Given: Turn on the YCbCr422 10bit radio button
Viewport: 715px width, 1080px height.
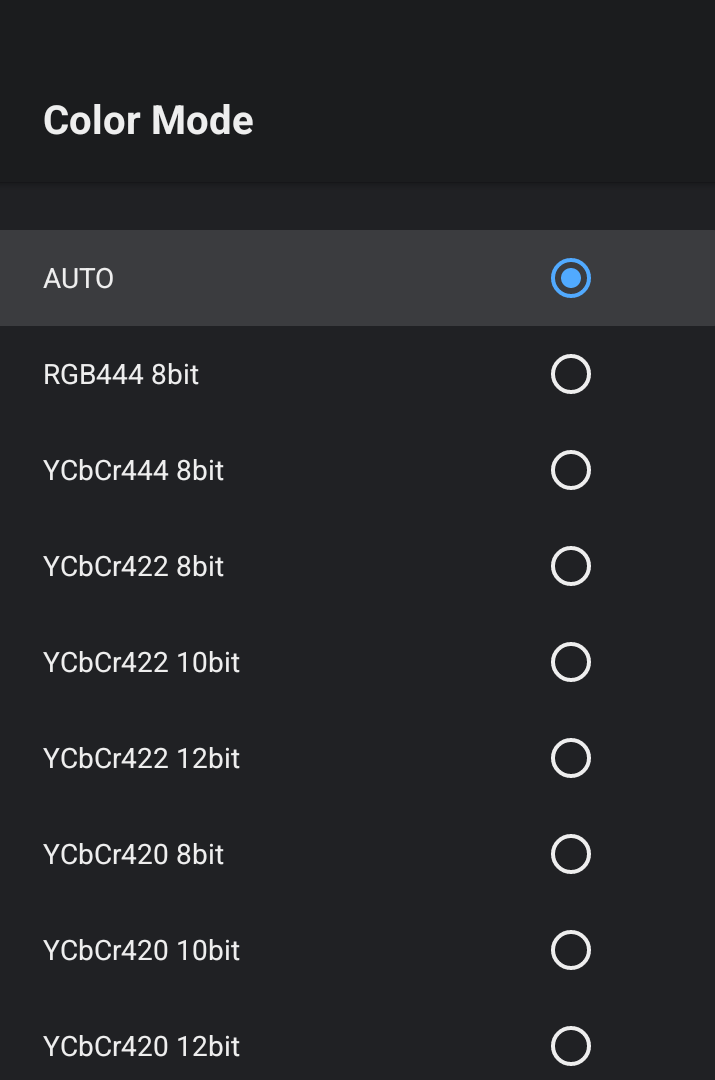Looking at the screenshot, I should point(571,662).
